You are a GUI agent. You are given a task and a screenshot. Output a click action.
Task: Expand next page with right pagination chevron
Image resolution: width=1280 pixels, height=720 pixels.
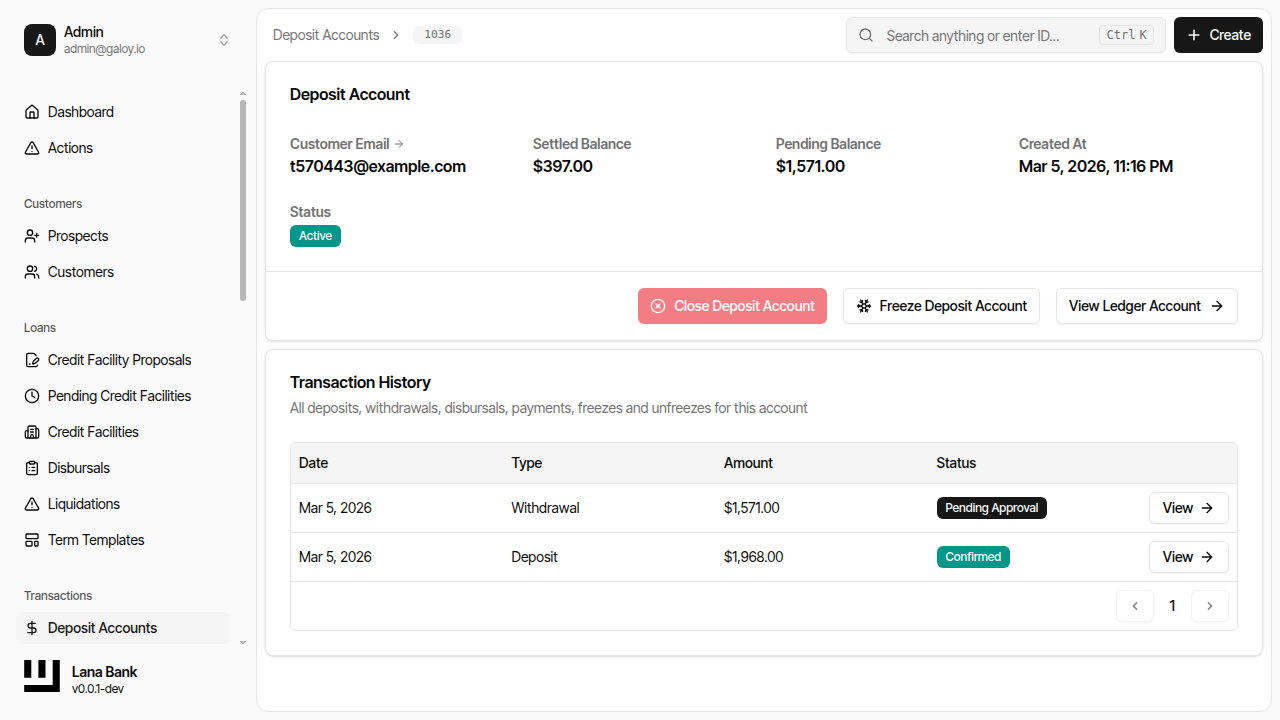click(x=1210, y=605)
